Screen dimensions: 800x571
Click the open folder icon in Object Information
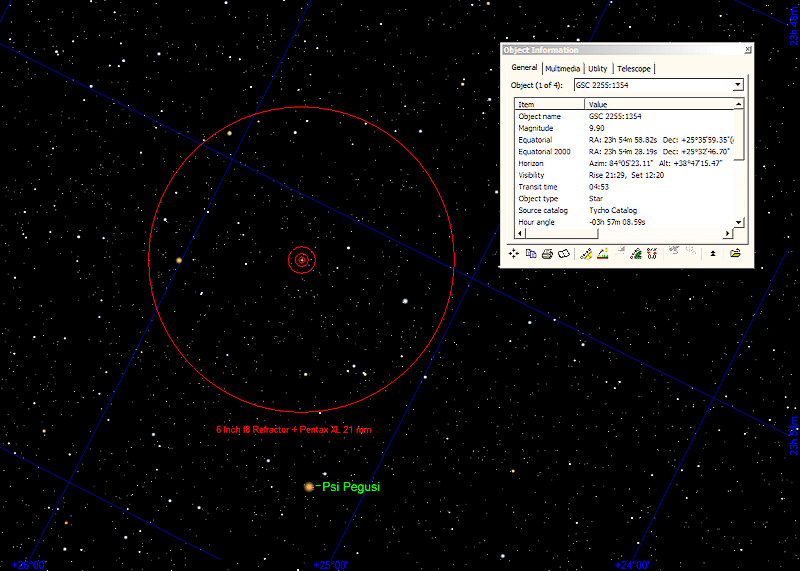pos(735,253)
